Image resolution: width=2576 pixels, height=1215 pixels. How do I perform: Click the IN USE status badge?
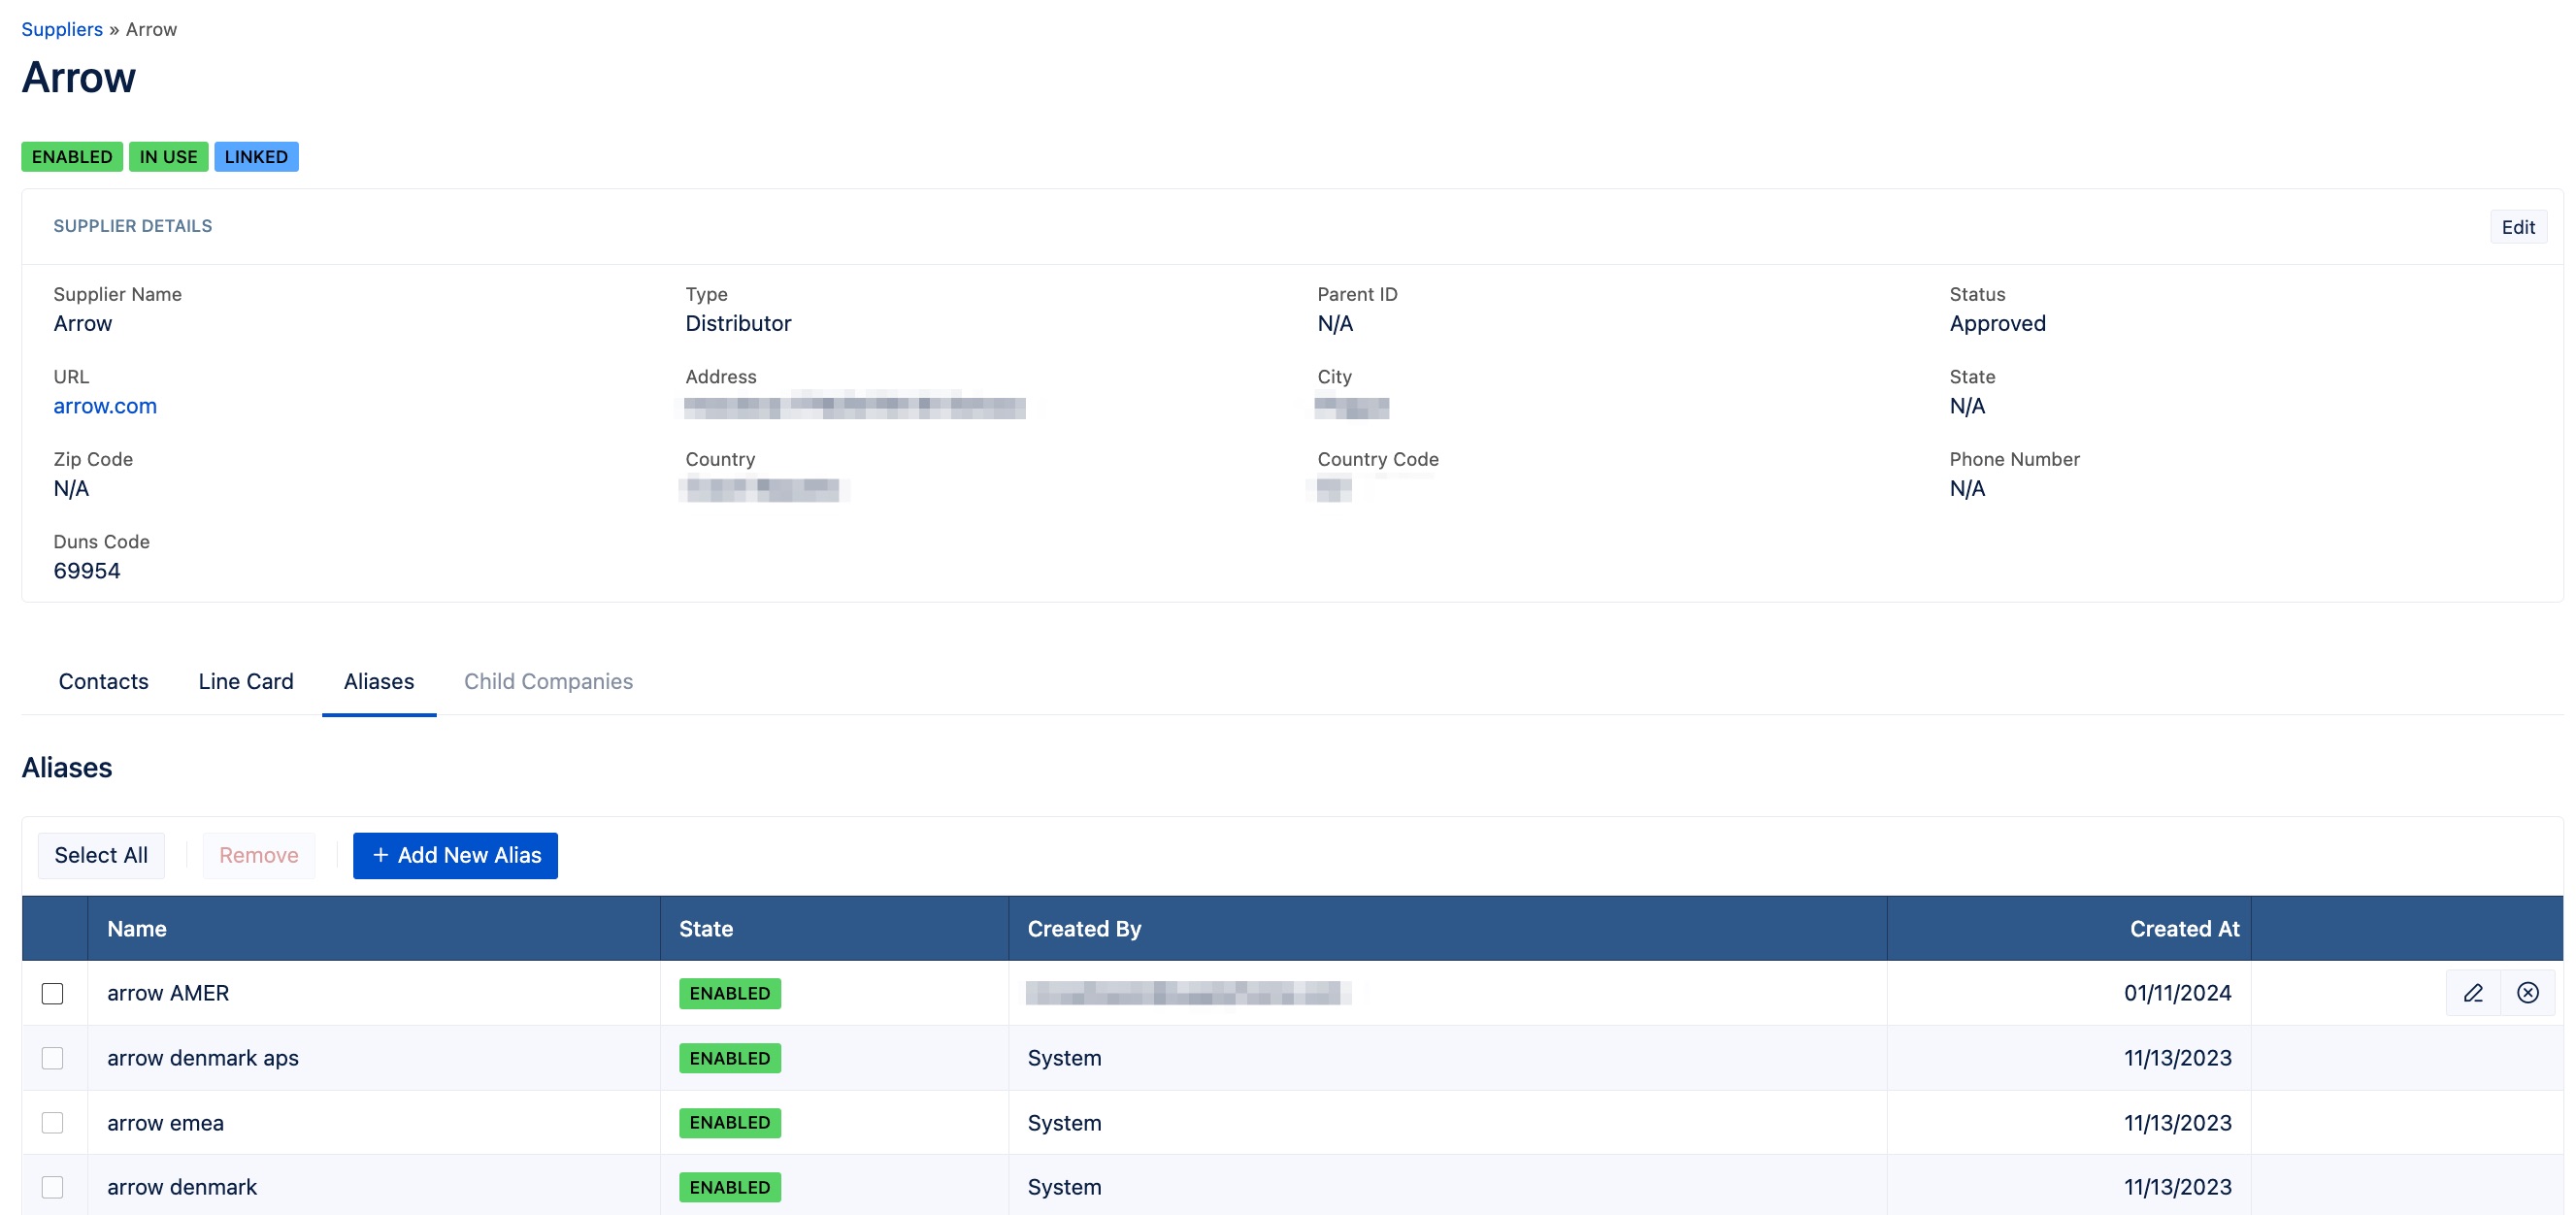(x=168, y=157)
